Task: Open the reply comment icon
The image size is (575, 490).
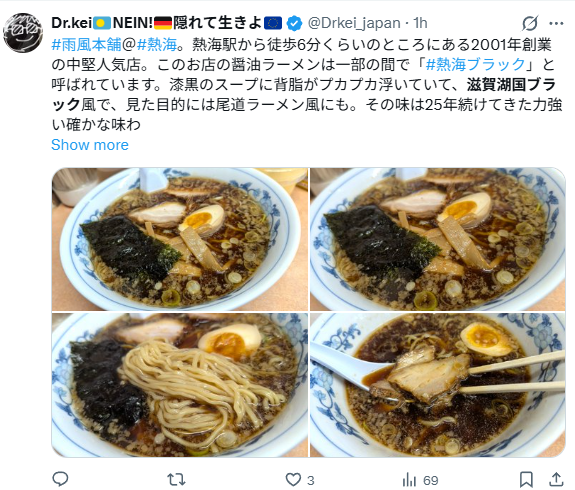Action: [61, 479]
